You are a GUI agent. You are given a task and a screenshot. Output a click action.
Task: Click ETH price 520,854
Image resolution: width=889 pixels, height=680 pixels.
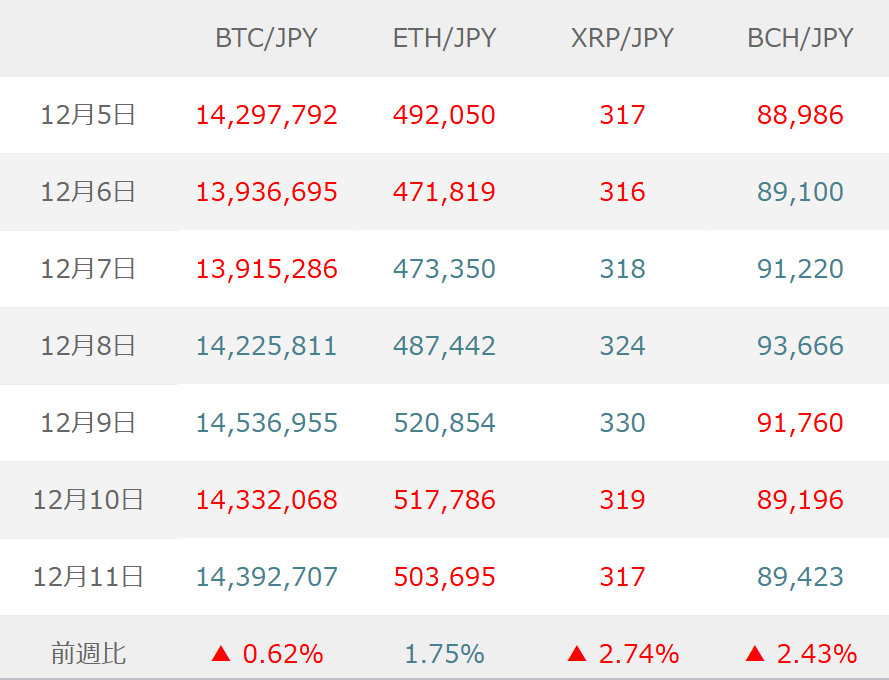point(444,423)
